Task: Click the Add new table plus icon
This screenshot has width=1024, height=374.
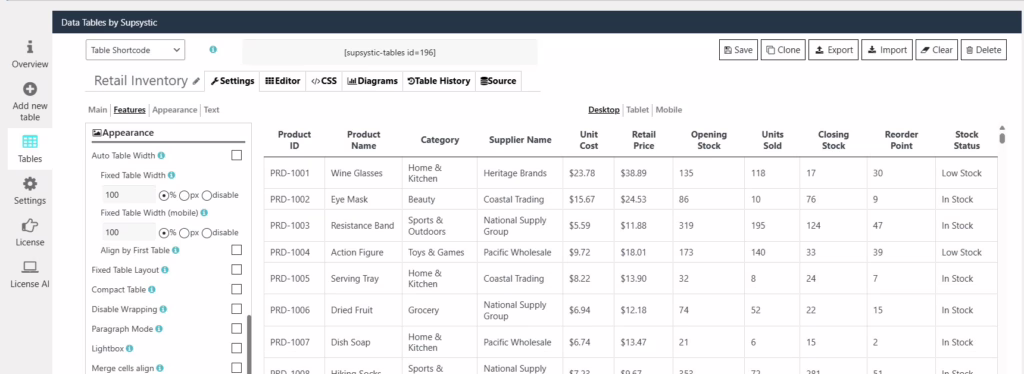Action: click(29, 89)
